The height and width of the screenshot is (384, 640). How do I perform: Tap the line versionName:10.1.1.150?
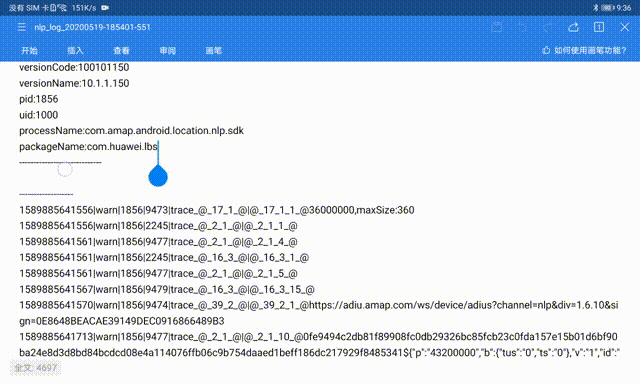pos(74,83)
